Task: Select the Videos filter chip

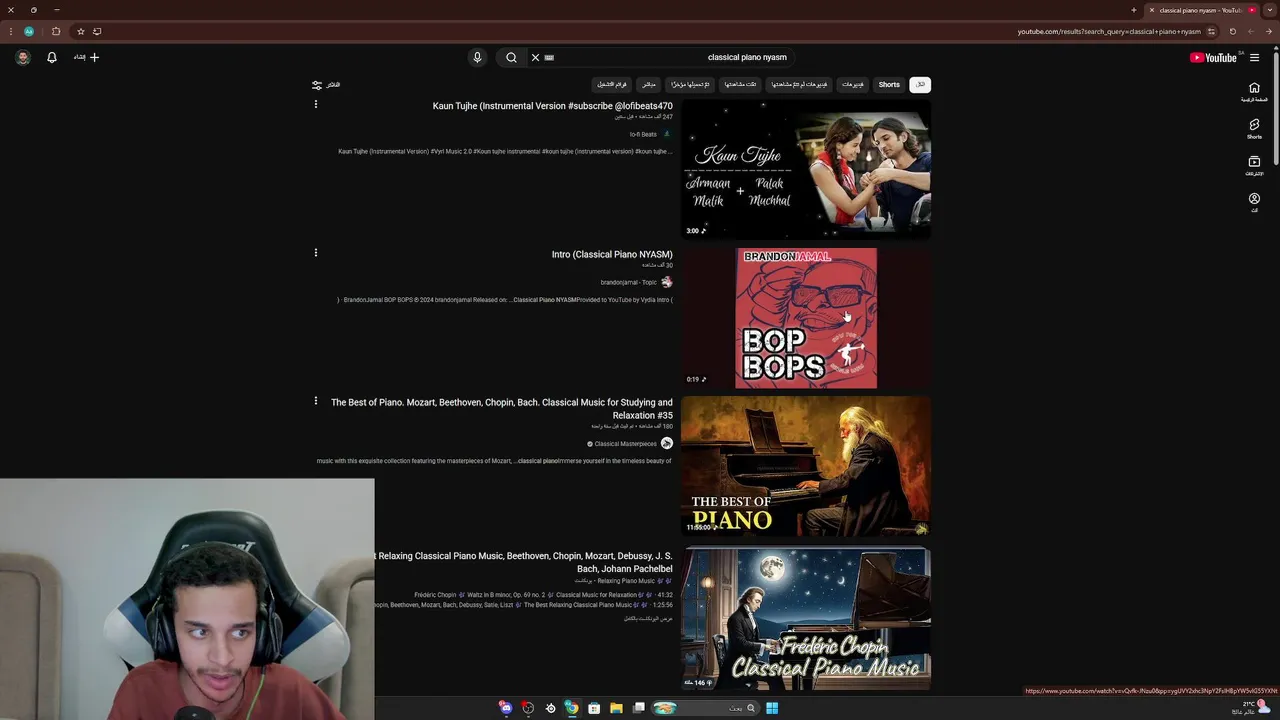Action: pos(853,85)
